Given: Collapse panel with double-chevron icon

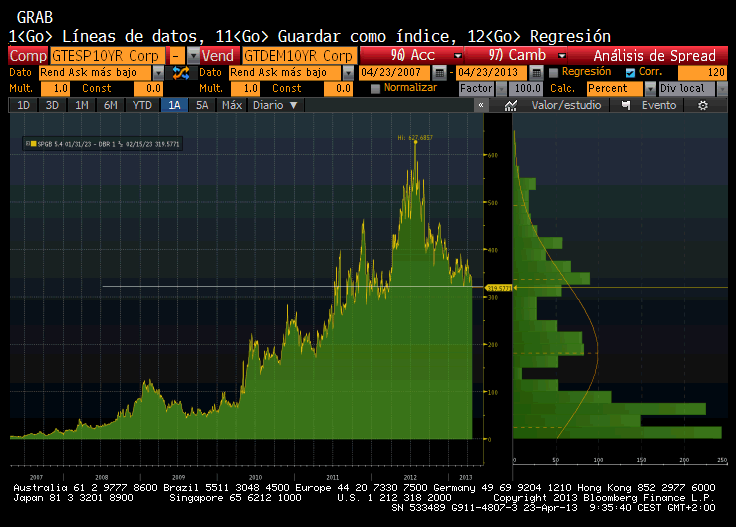Looking at the screenshot, I should coord(481,106).
